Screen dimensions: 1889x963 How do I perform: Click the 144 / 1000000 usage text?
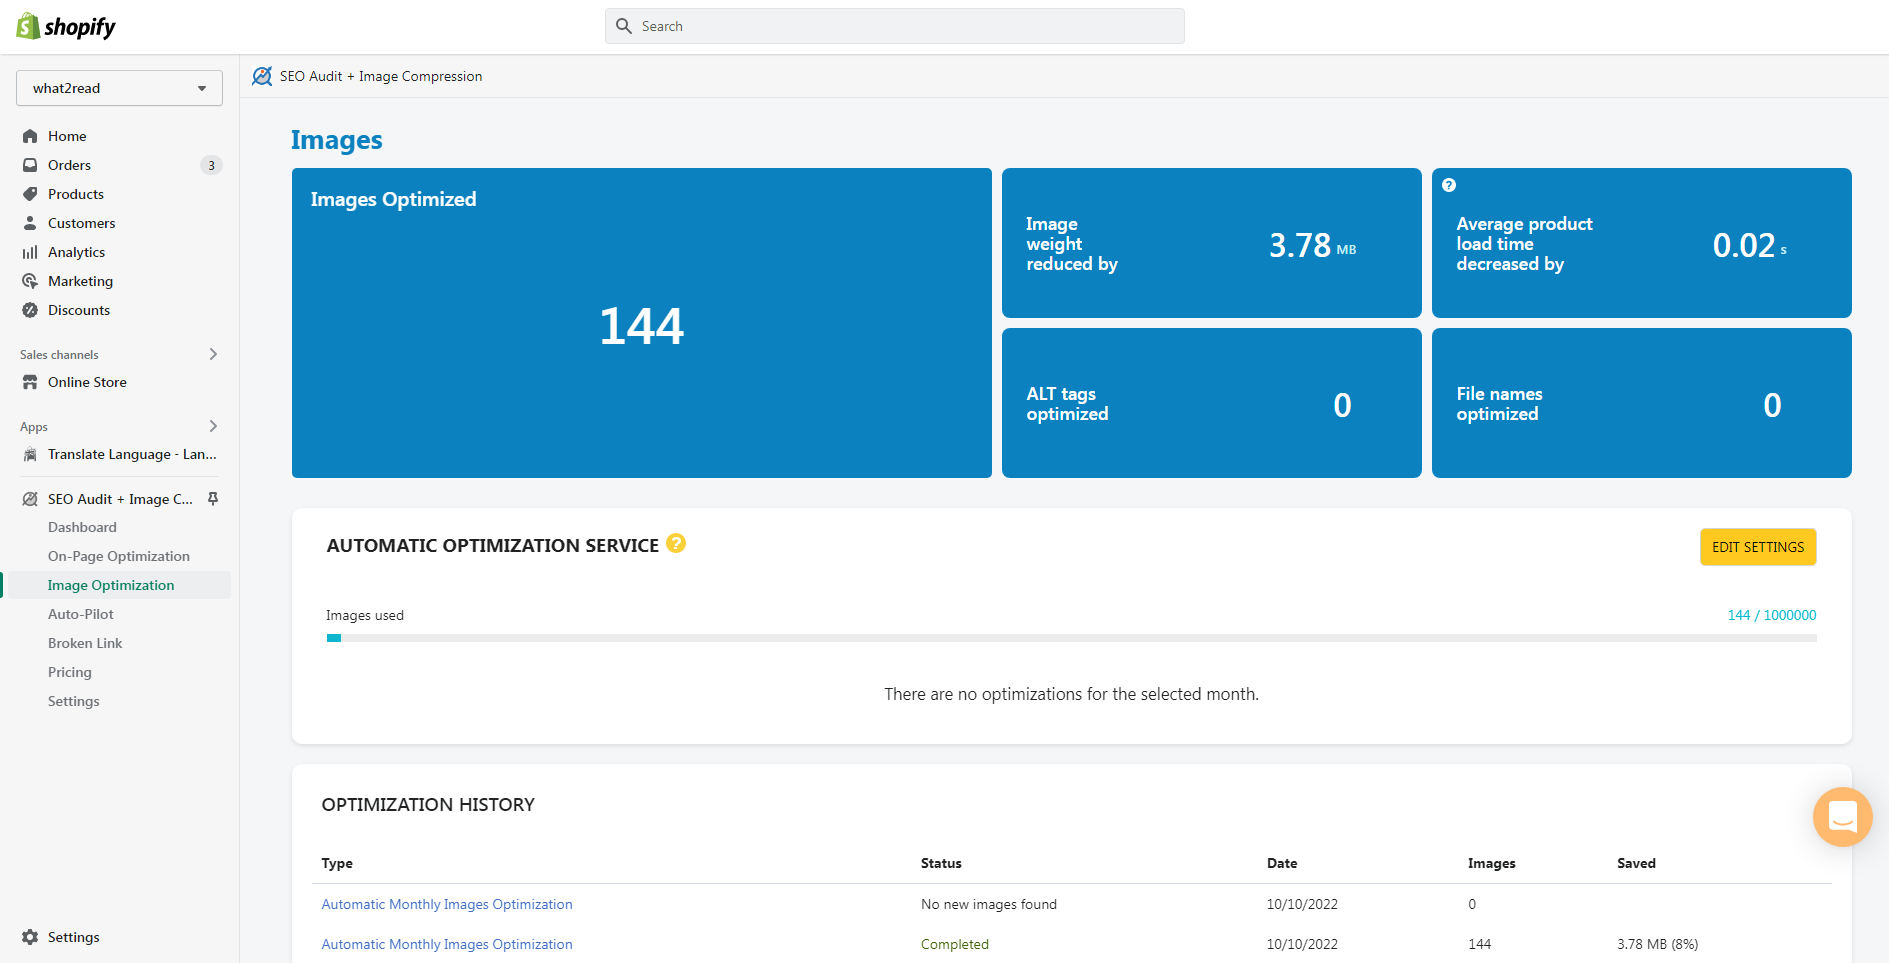1772,615
